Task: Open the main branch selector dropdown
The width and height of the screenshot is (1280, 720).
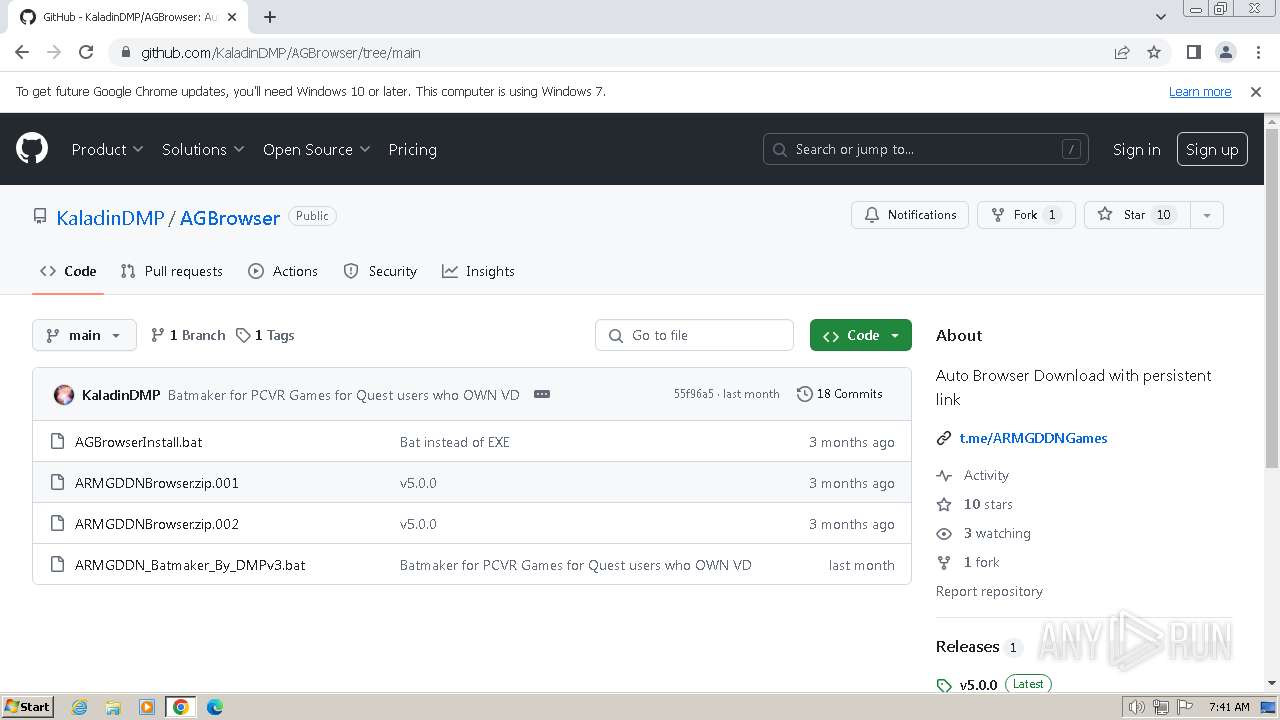Action: coord(84,335)
